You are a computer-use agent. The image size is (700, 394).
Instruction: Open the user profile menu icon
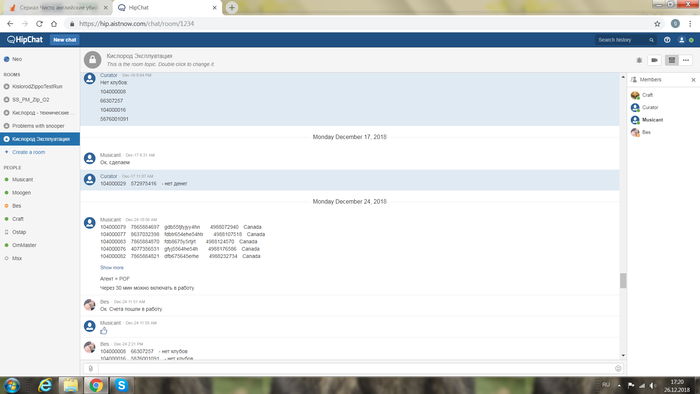681,40
